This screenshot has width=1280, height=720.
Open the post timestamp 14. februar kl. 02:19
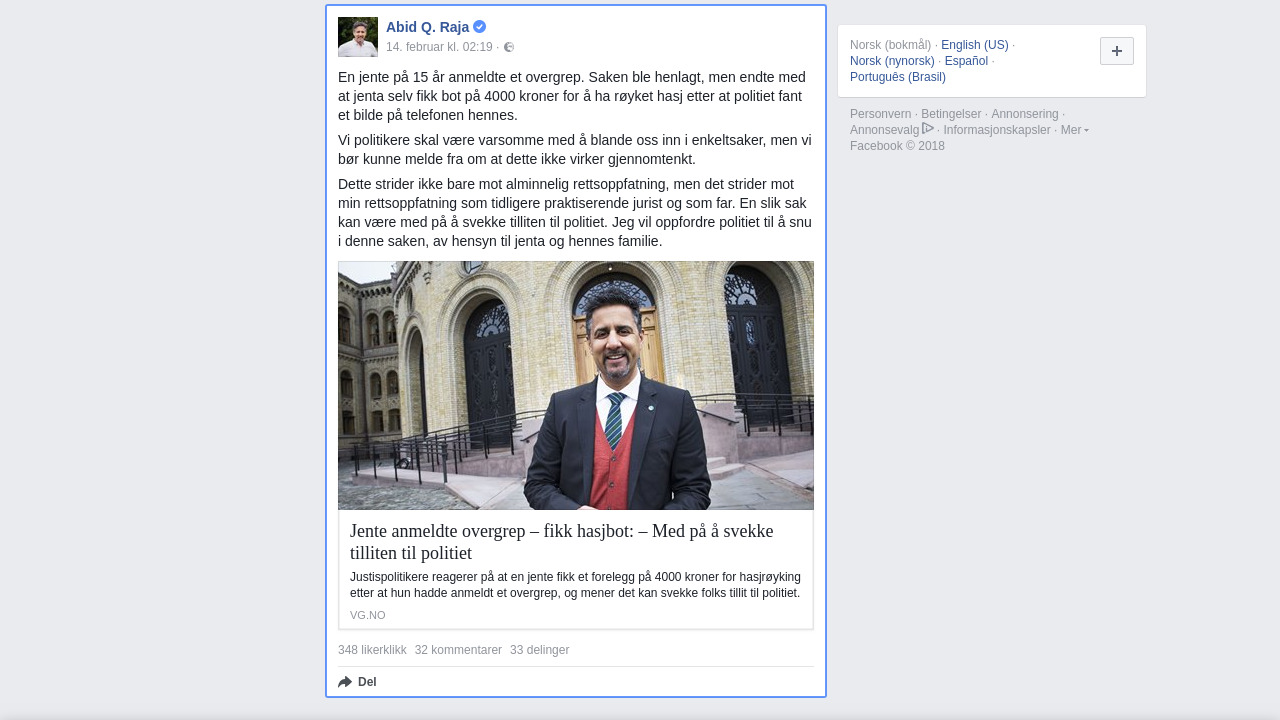click(x=439, y=47)
